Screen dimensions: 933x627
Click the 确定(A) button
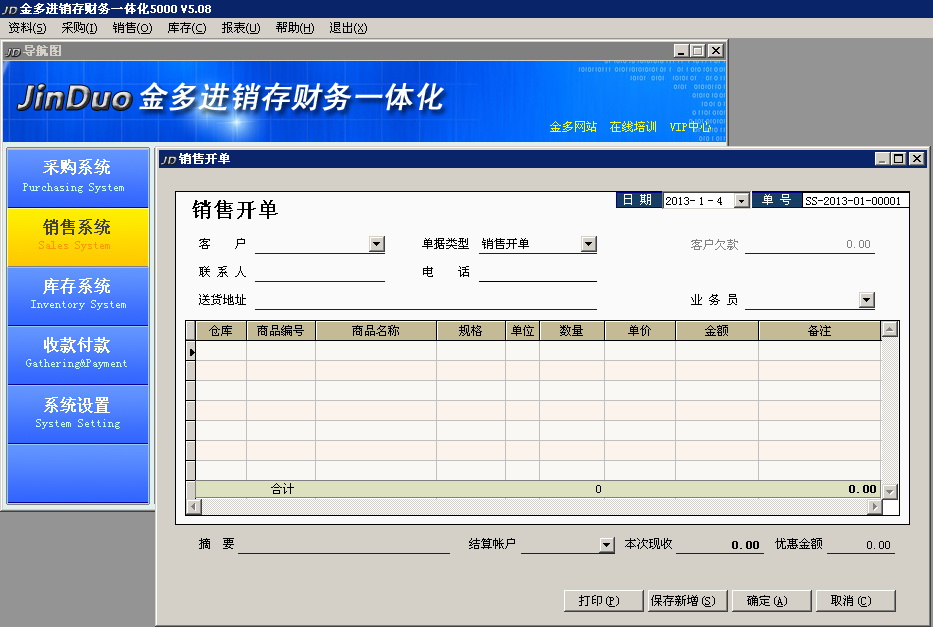click(771, 601)
